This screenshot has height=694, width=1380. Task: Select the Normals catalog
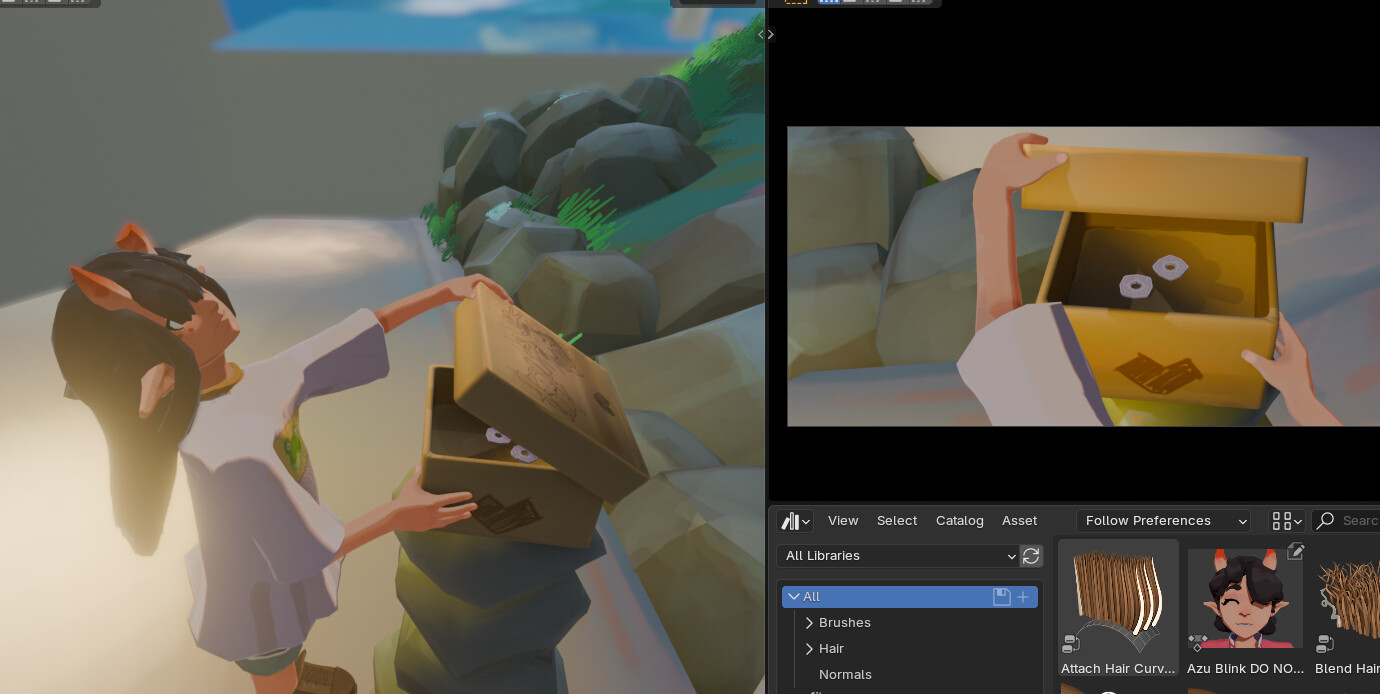coord(845,675)
